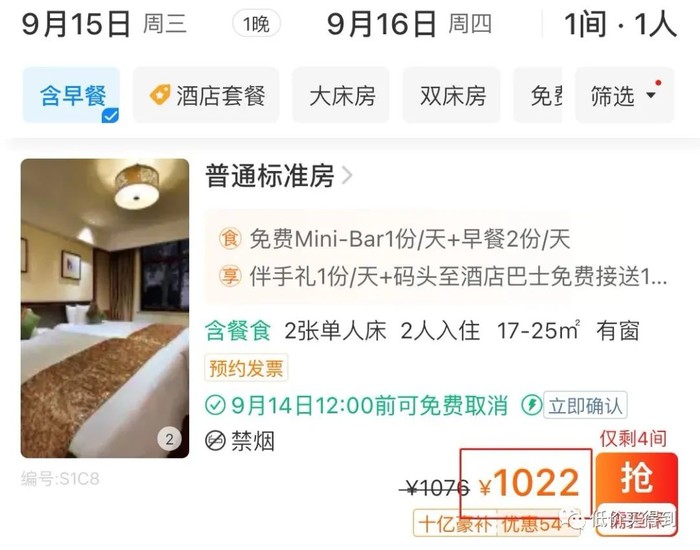700x550 pixels.
Task: Enable the 大床房 filter chip
Action: 341,95
